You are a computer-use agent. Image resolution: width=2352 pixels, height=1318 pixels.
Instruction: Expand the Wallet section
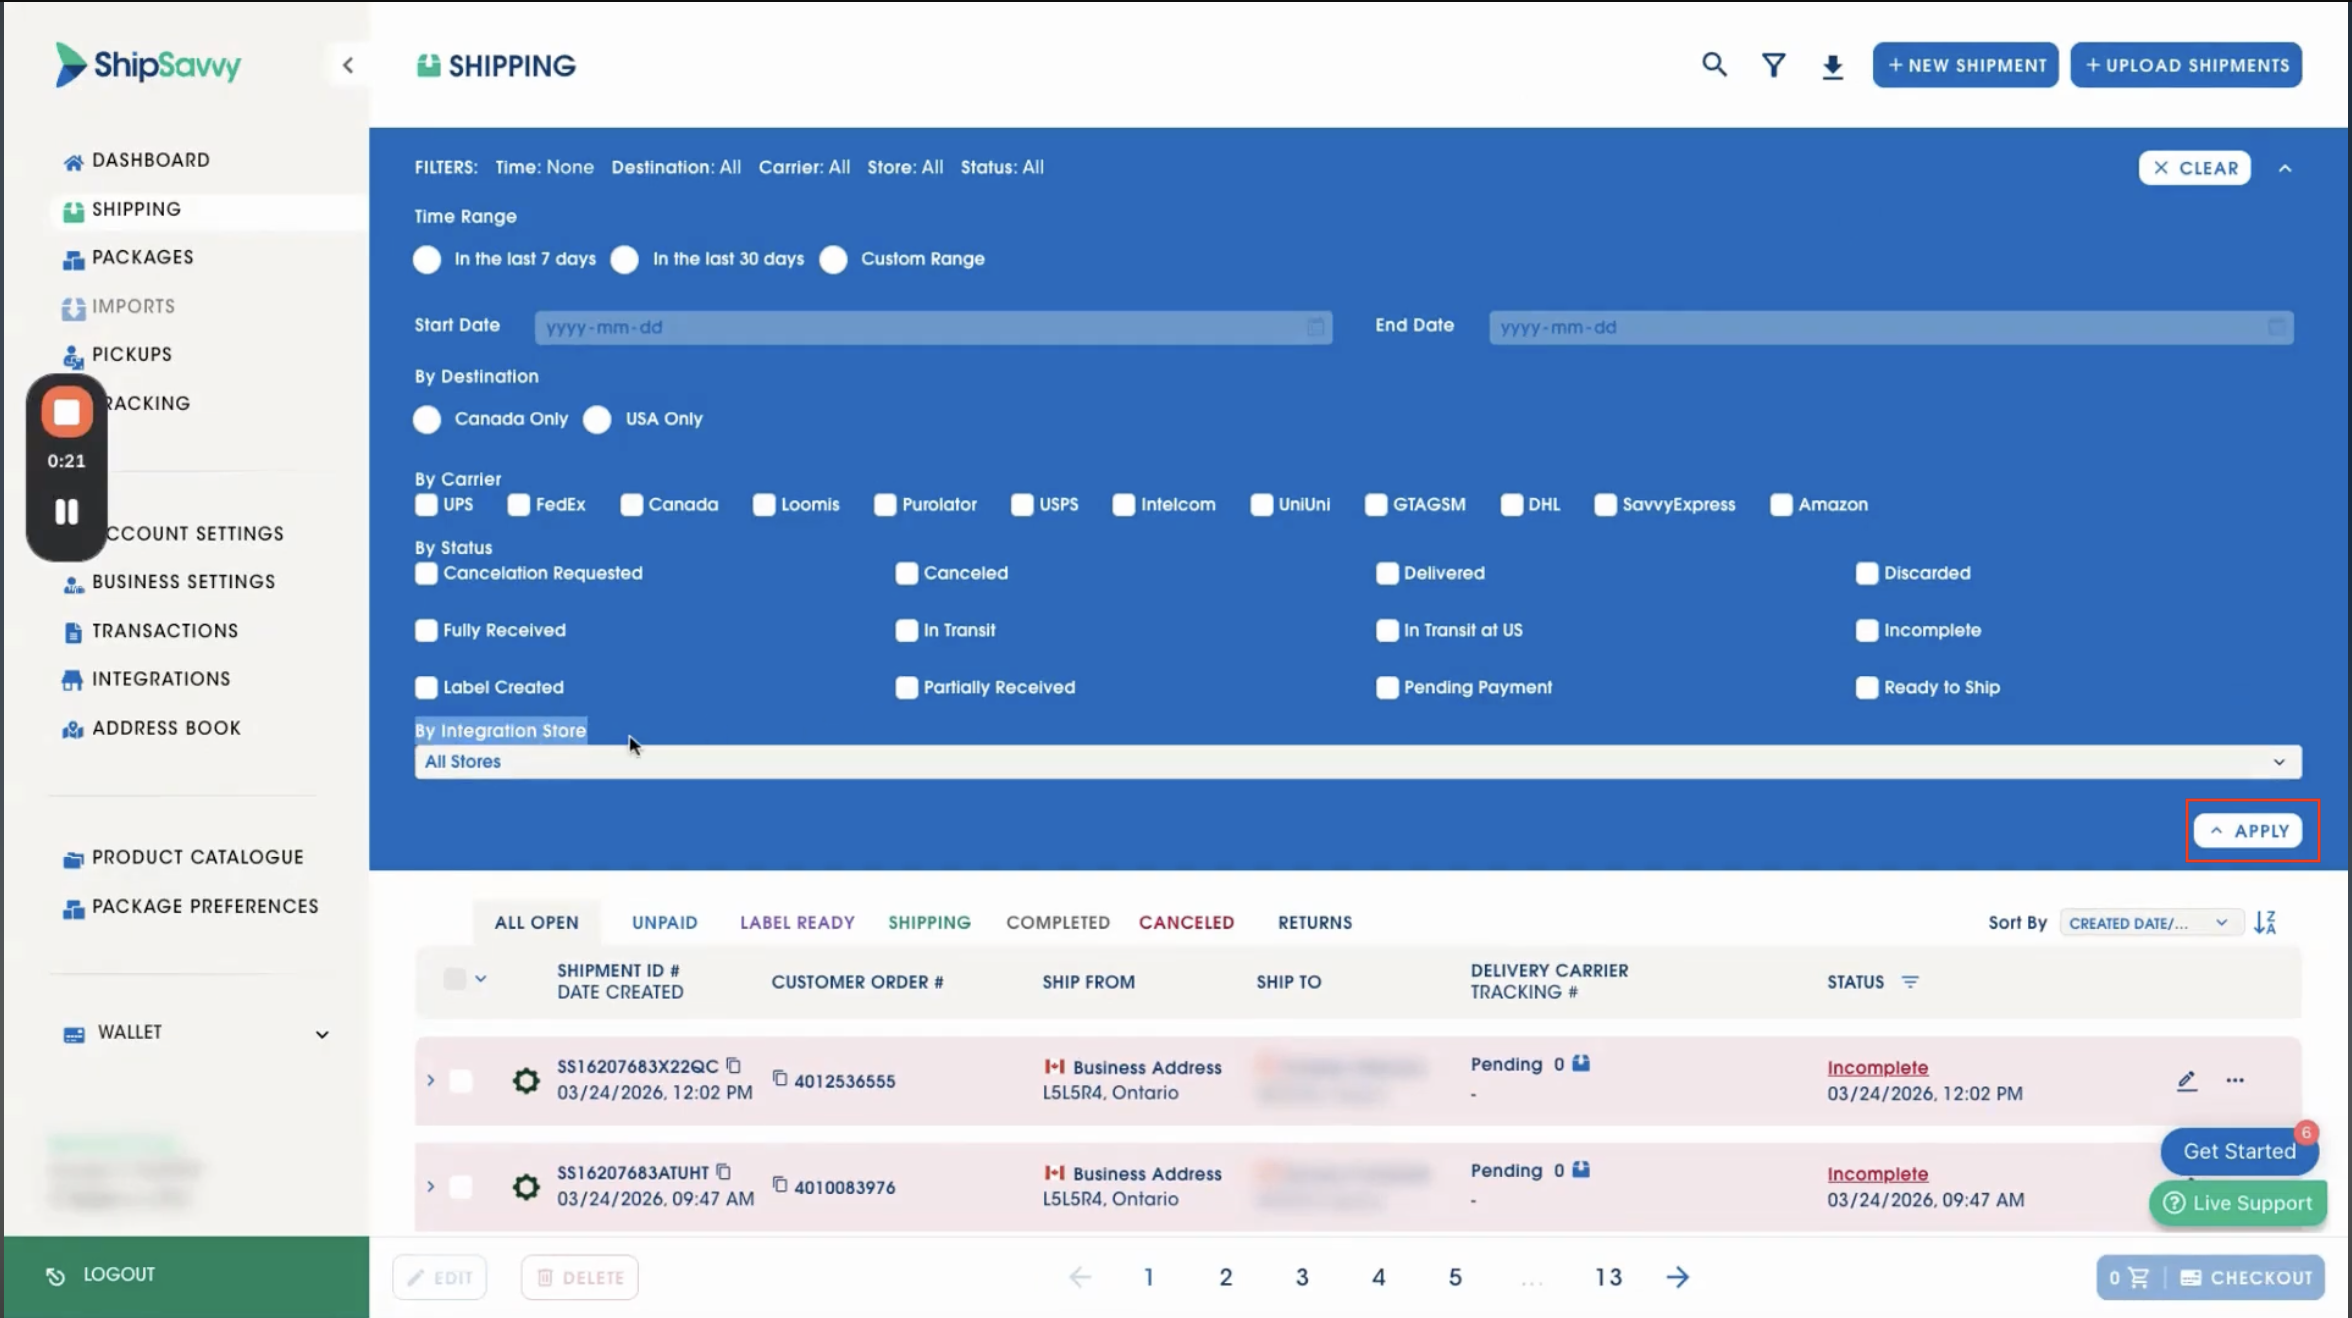[x=321, y=1033]
